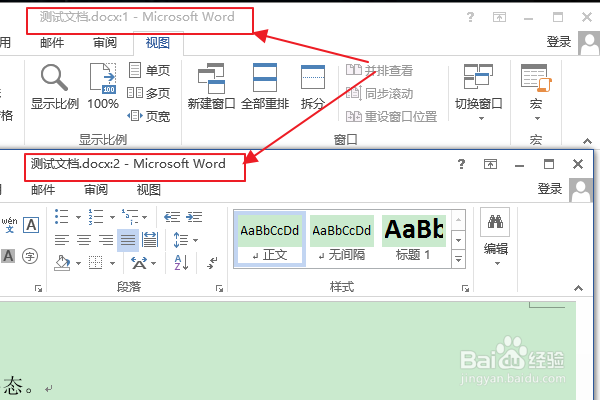Image resolution: width=600 pixels, height=400 pixels.
Task: Click the borders icon
Action: click(96, 263)
